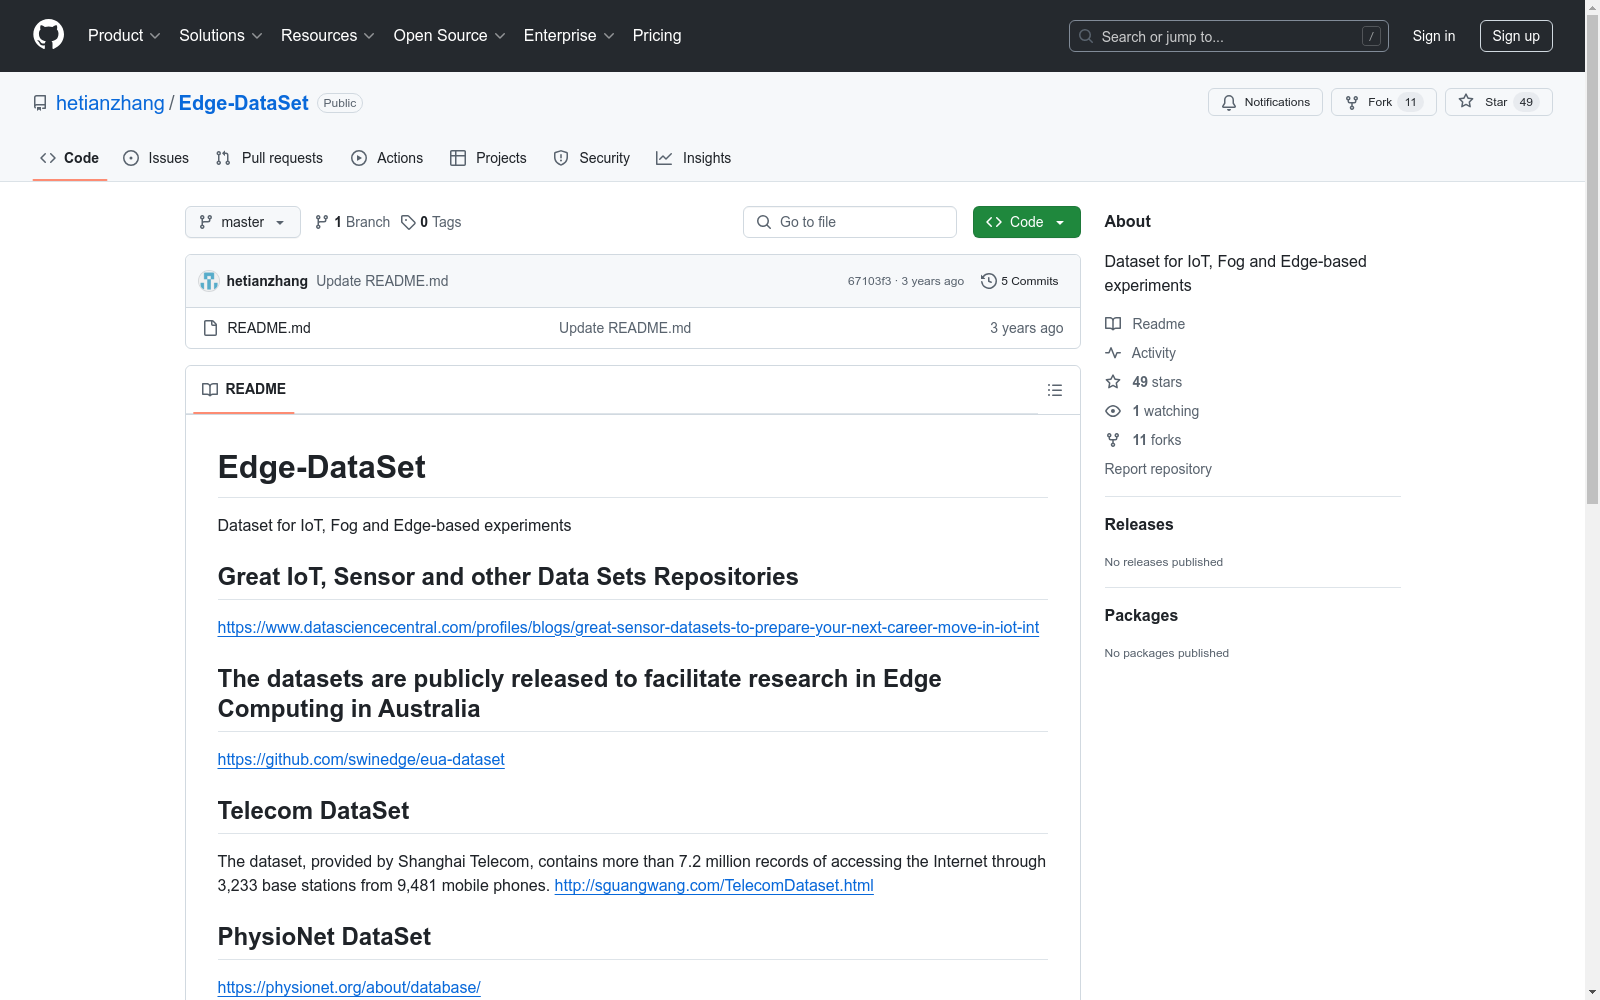The image size is (1600, 1000).
Task: Open the green Code dropdown button
Action: [x=1026, y=222]
